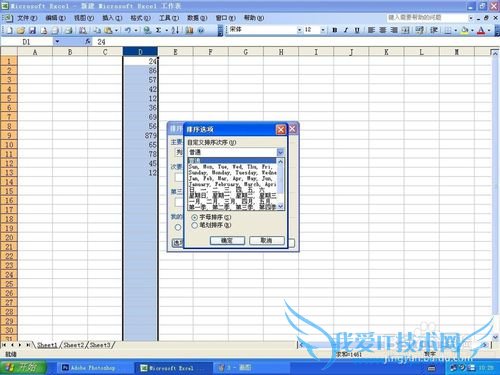Open the 数据 (Data) menu
500x375 pixels.
(197, 18)
